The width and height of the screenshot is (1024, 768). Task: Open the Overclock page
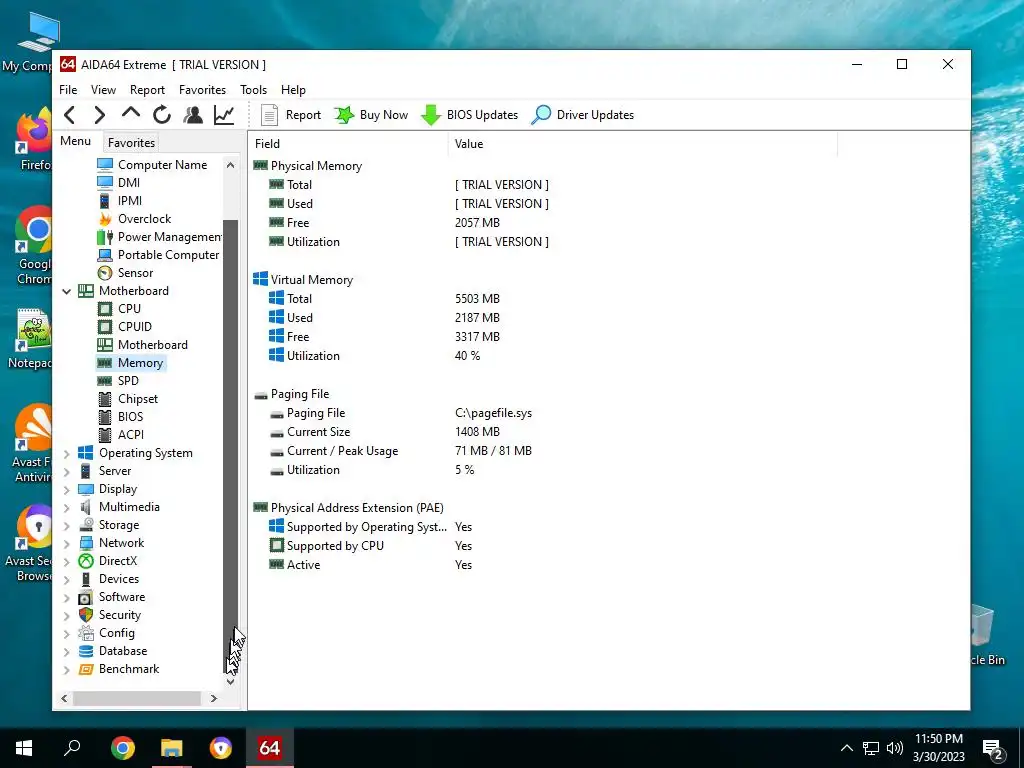click(134, 219)
